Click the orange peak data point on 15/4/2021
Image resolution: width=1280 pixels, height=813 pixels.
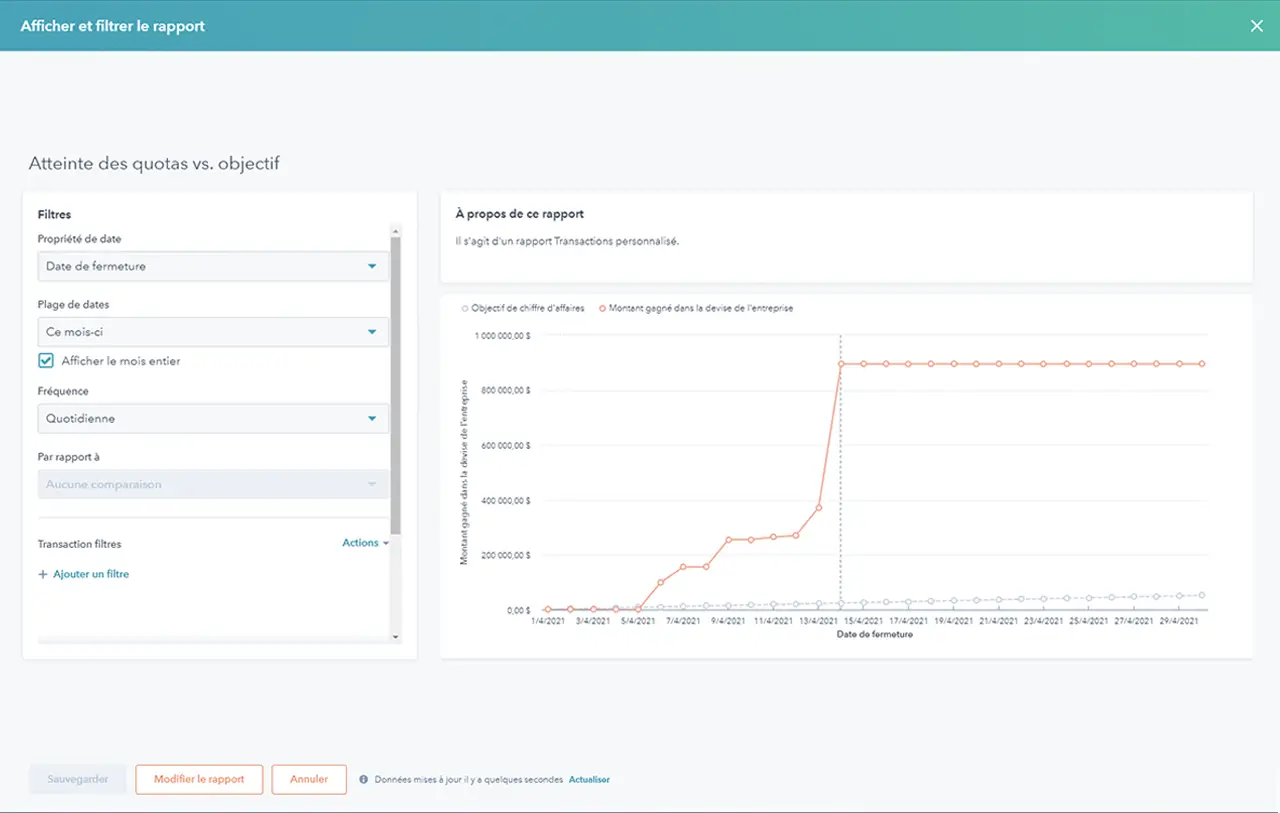pos(841,364)
